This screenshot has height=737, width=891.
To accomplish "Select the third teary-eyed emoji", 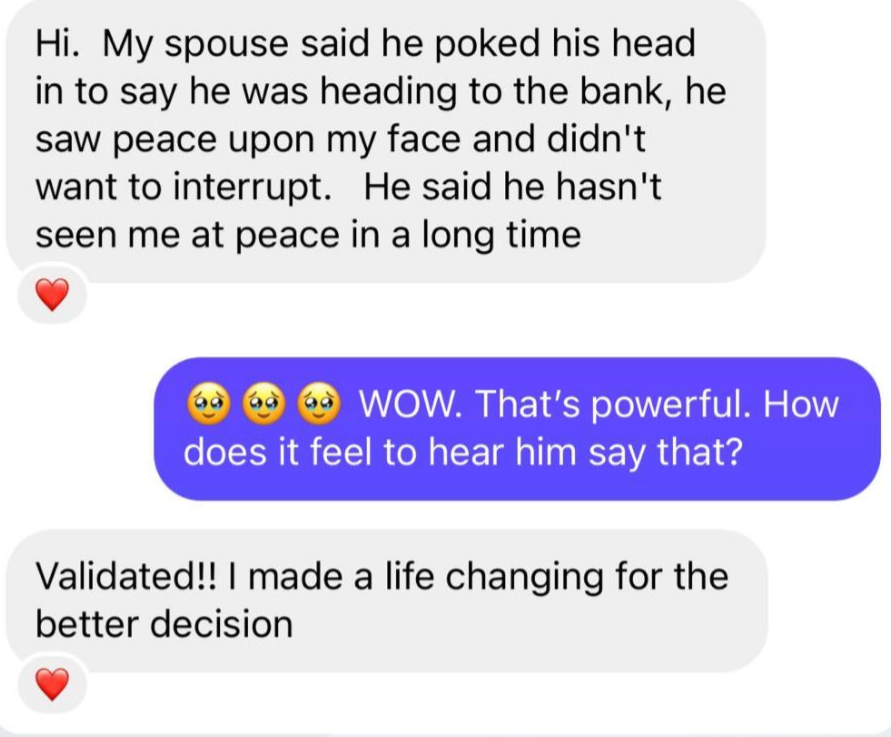I will point(320,405).
